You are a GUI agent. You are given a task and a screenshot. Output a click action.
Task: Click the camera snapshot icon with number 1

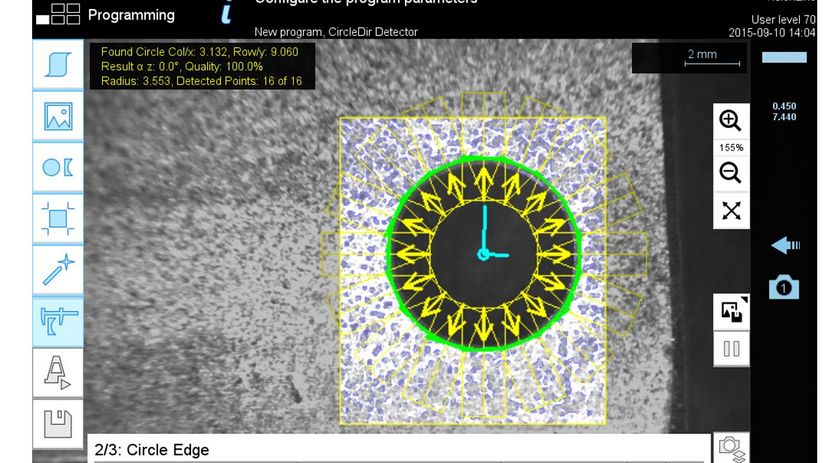pyautogui.click(x=784, y=288)
